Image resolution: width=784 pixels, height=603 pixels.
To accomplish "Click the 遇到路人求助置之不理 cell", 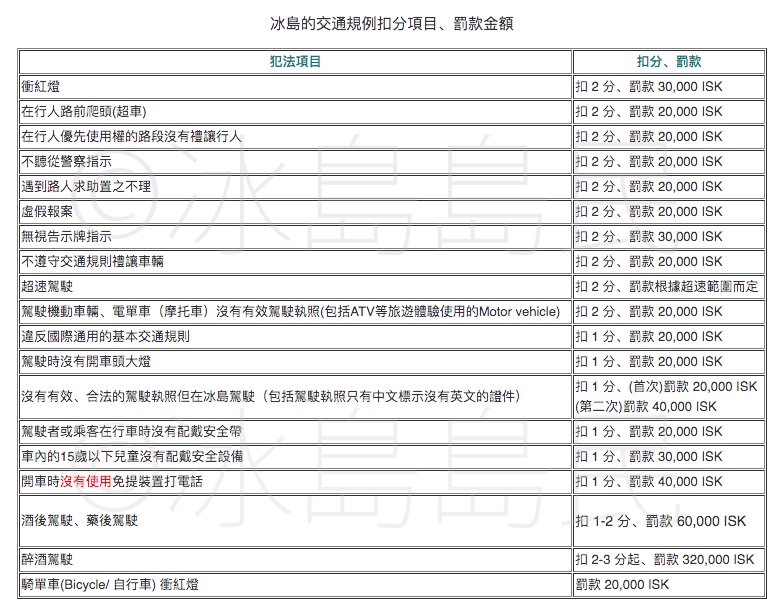I will [x=295, y=186].
